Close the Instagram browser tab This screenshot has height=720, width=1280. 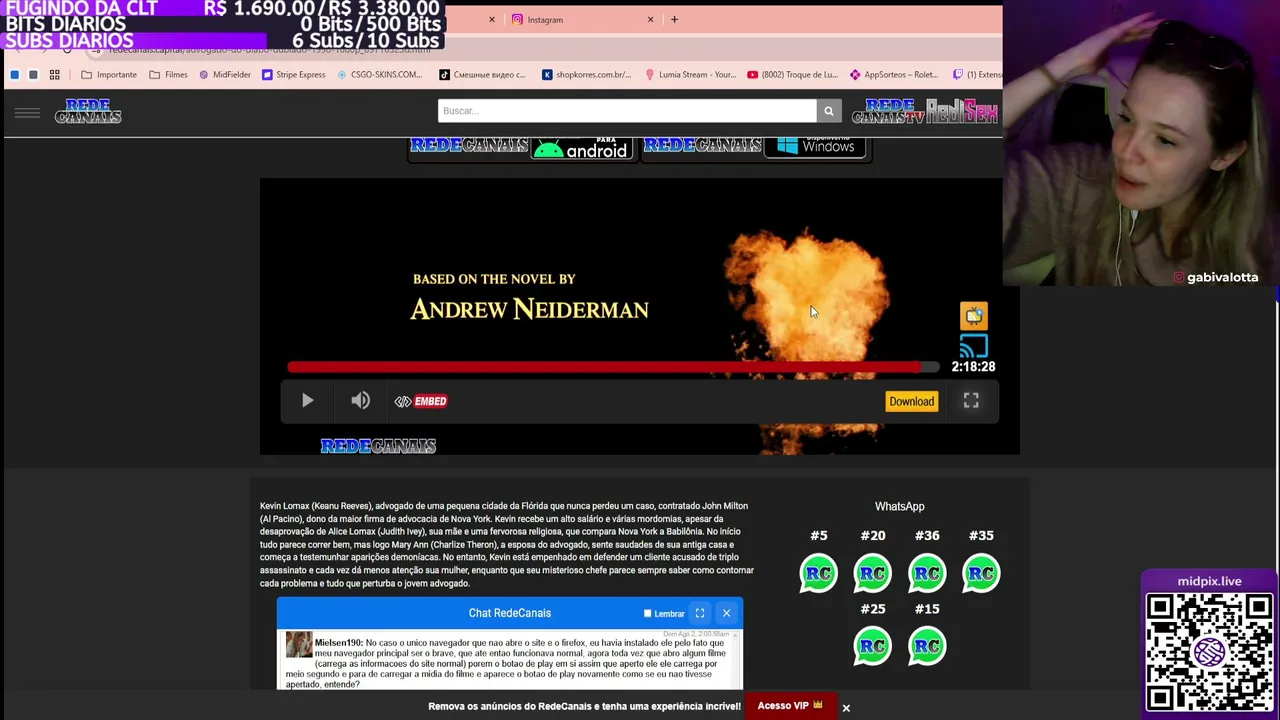pos(650,19)
